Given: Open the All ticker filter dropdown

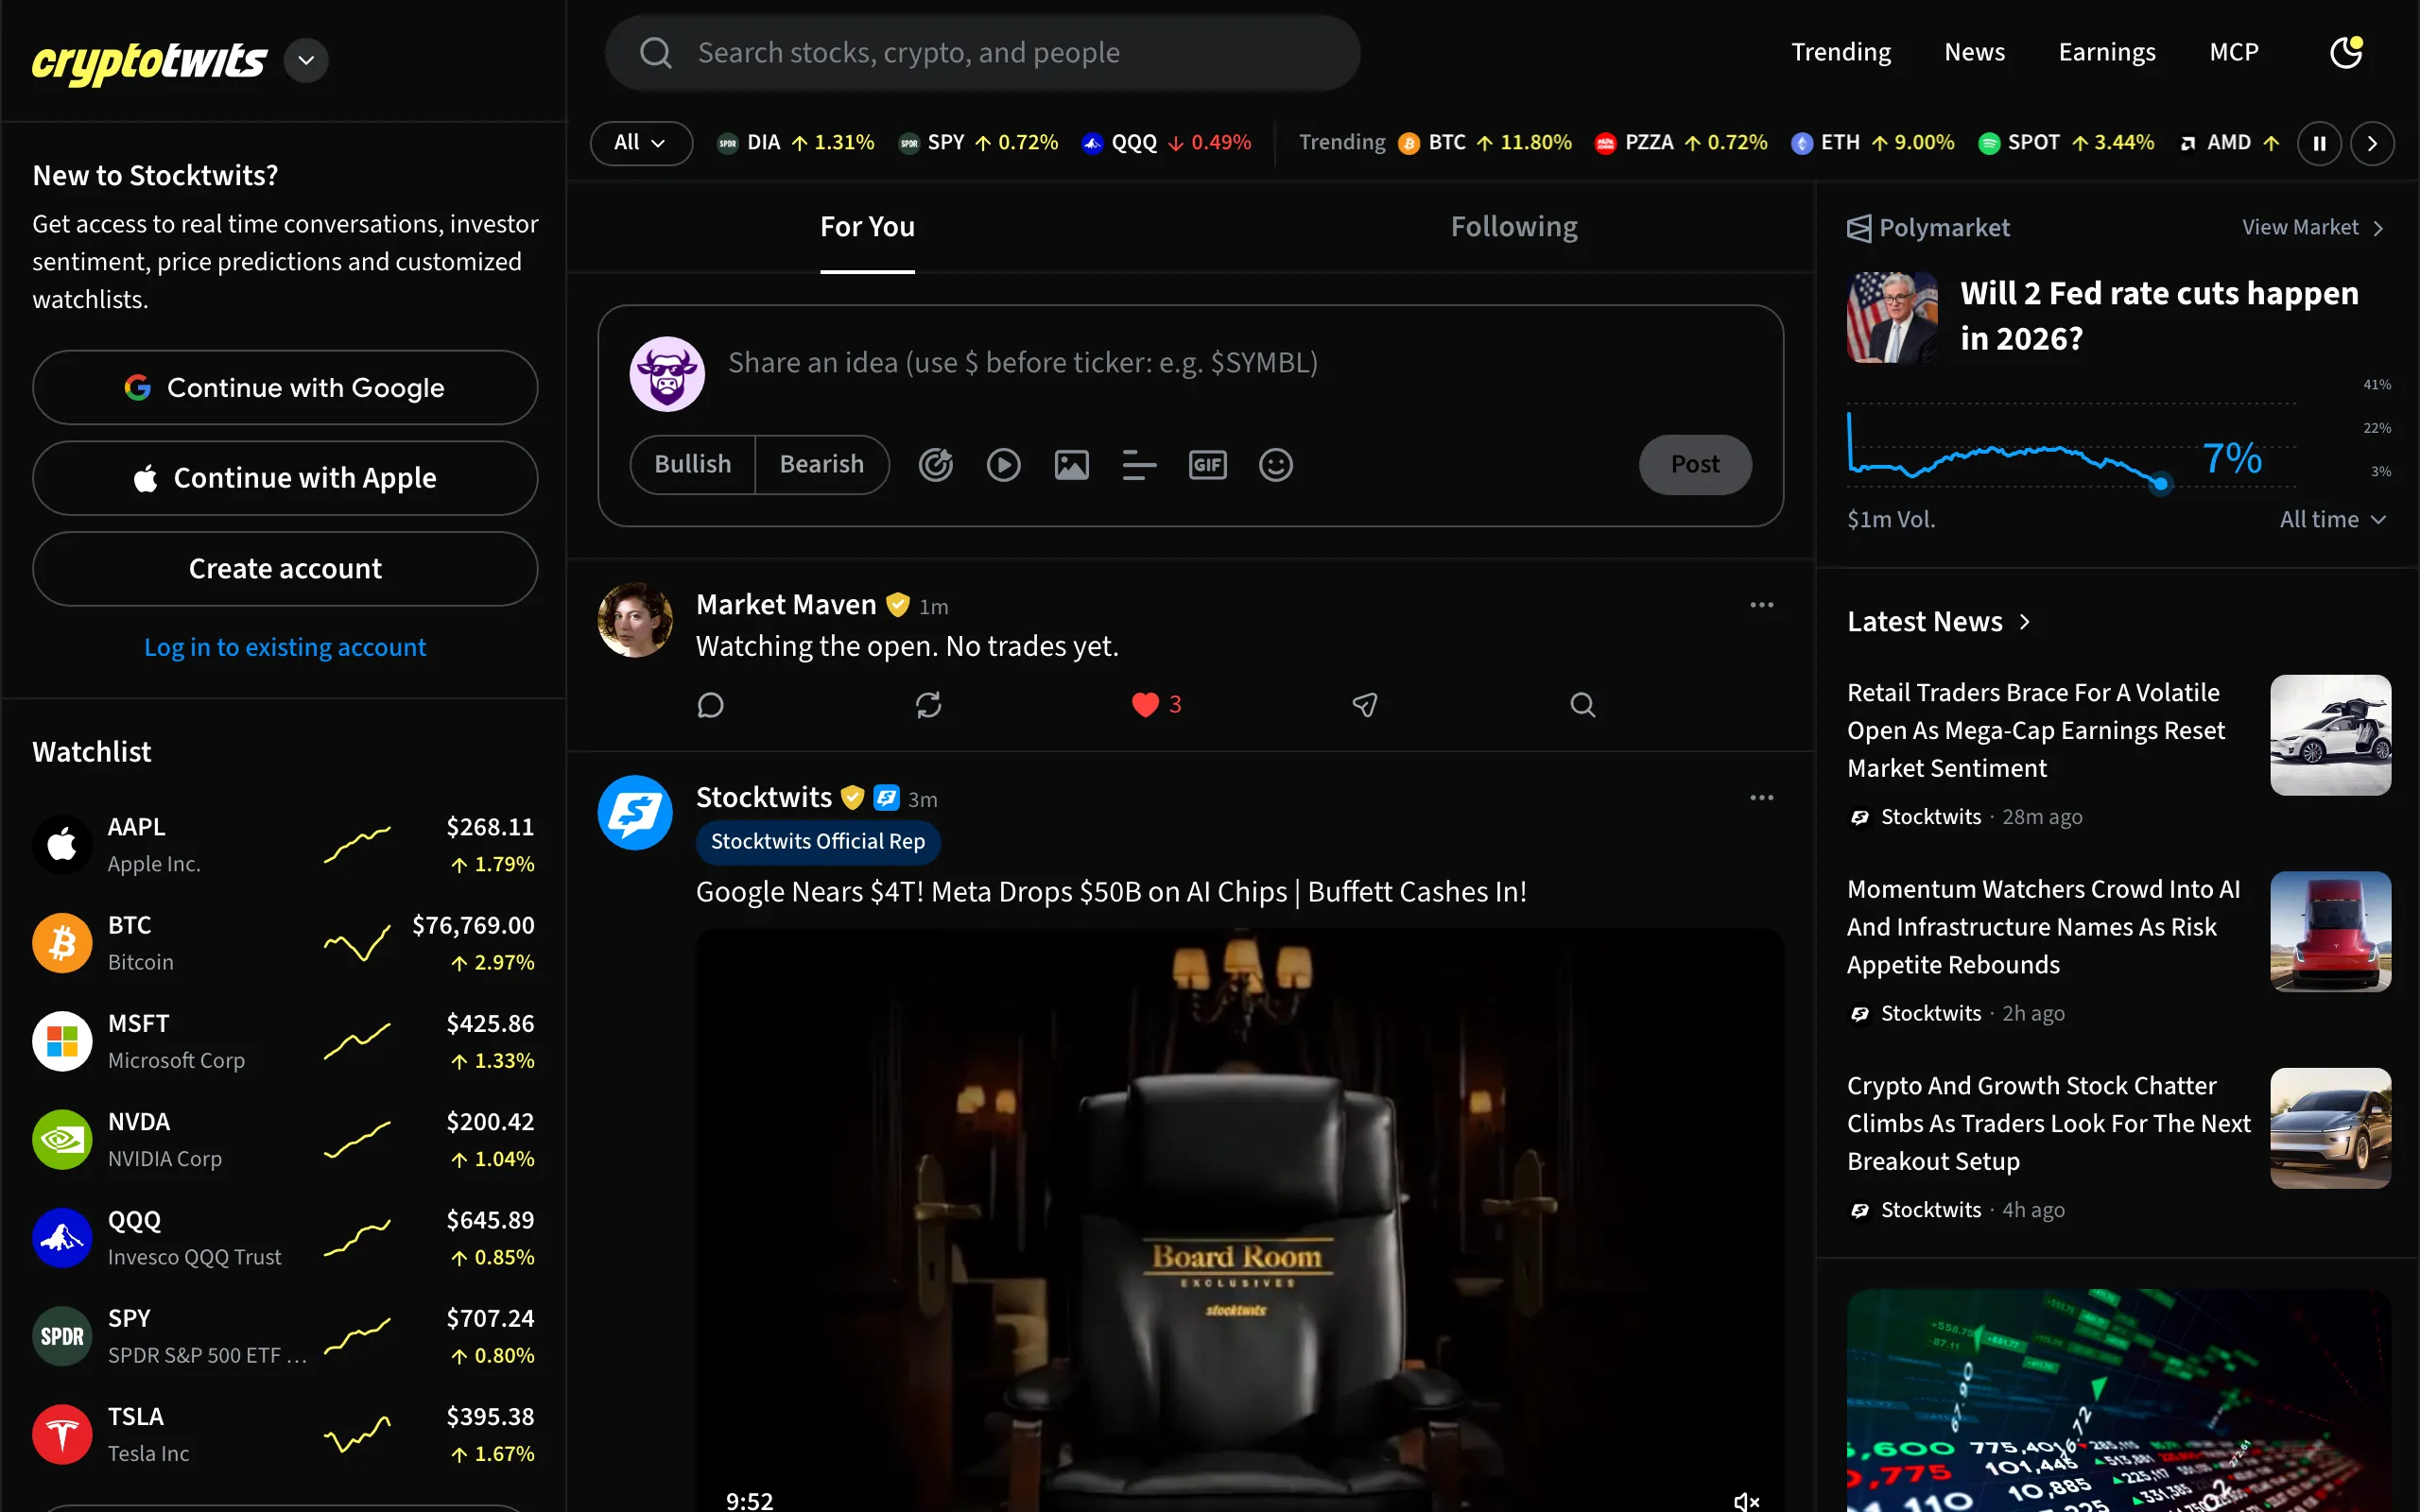Looking at the screenshot, I should tap(641, 143).
